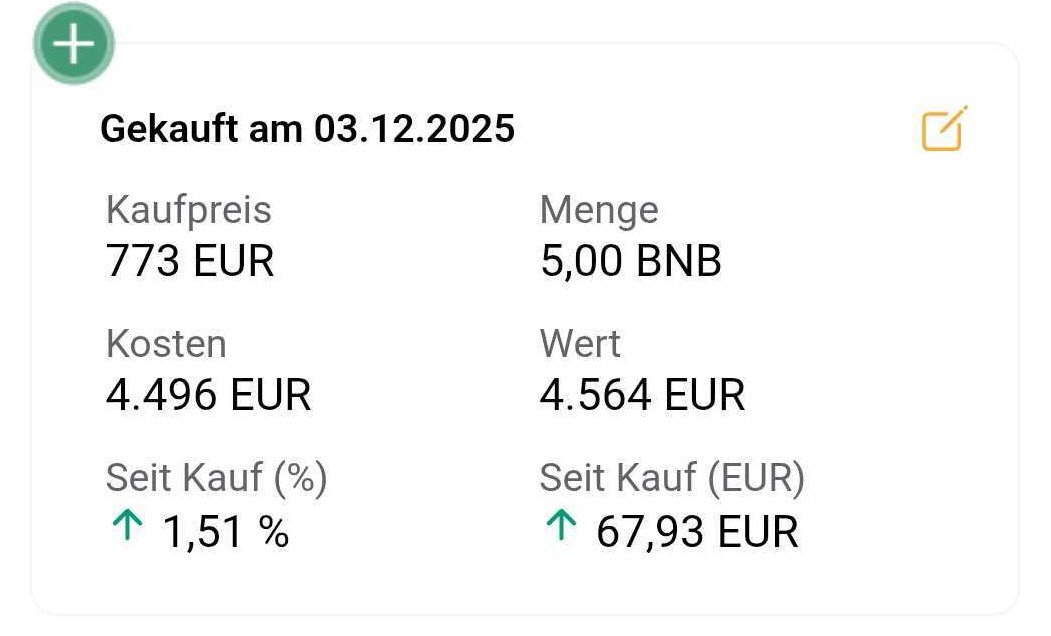Click the 'Seit Kauf (EUR)' label
The height and width of the screenshot is (636, 1051).
[672, 479]
